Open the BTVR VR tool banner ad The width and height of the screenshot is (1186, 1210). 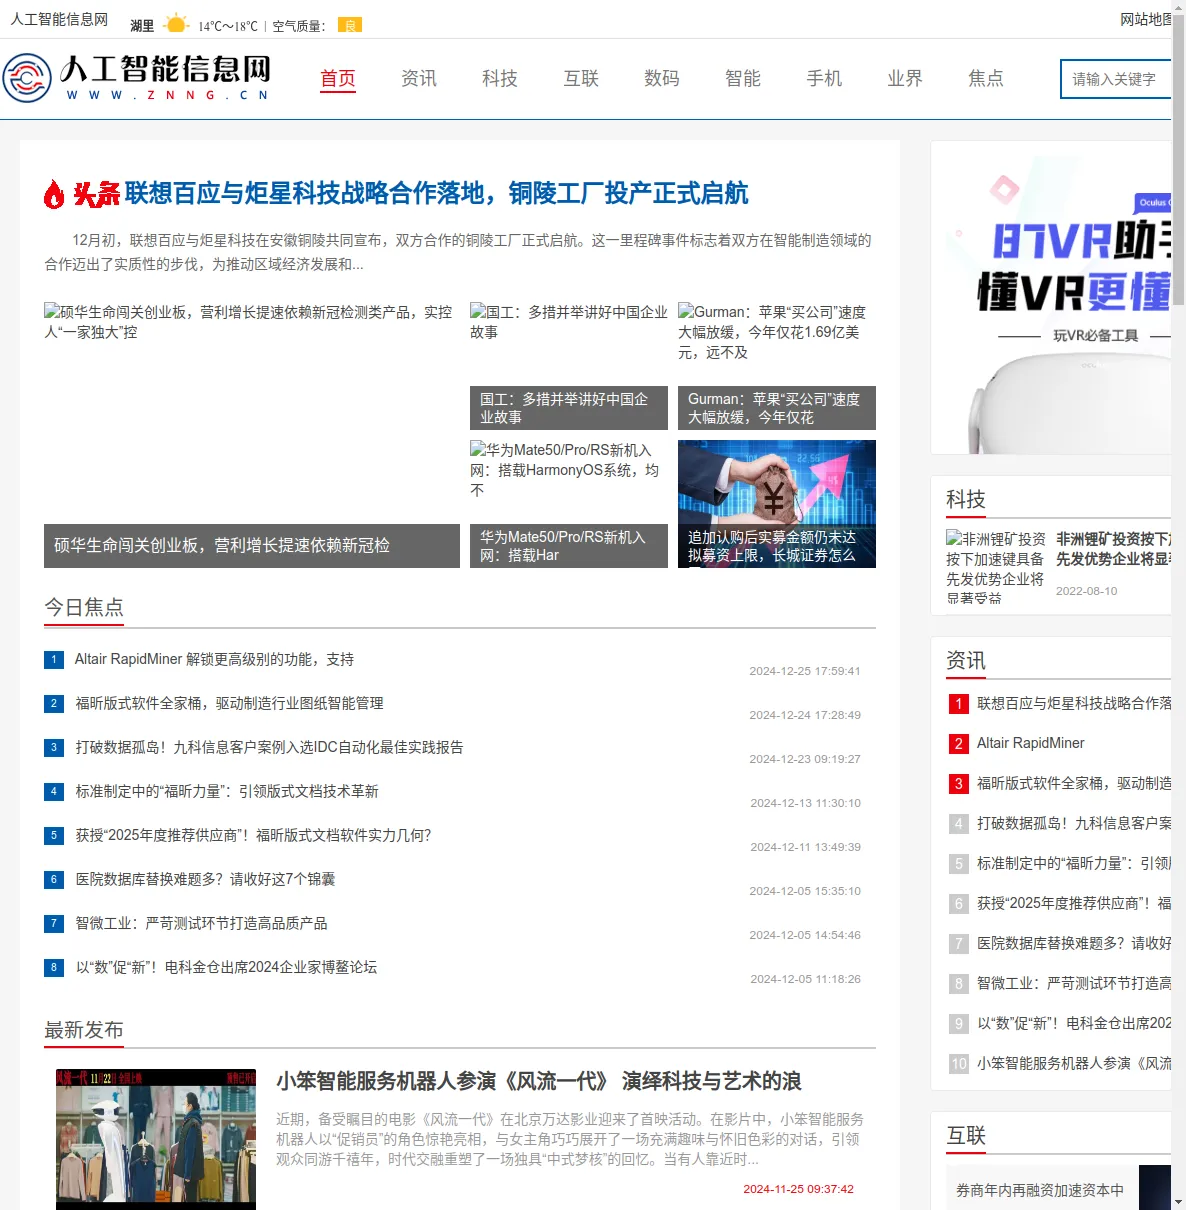pyautogui.click(x=1051, y=297)
